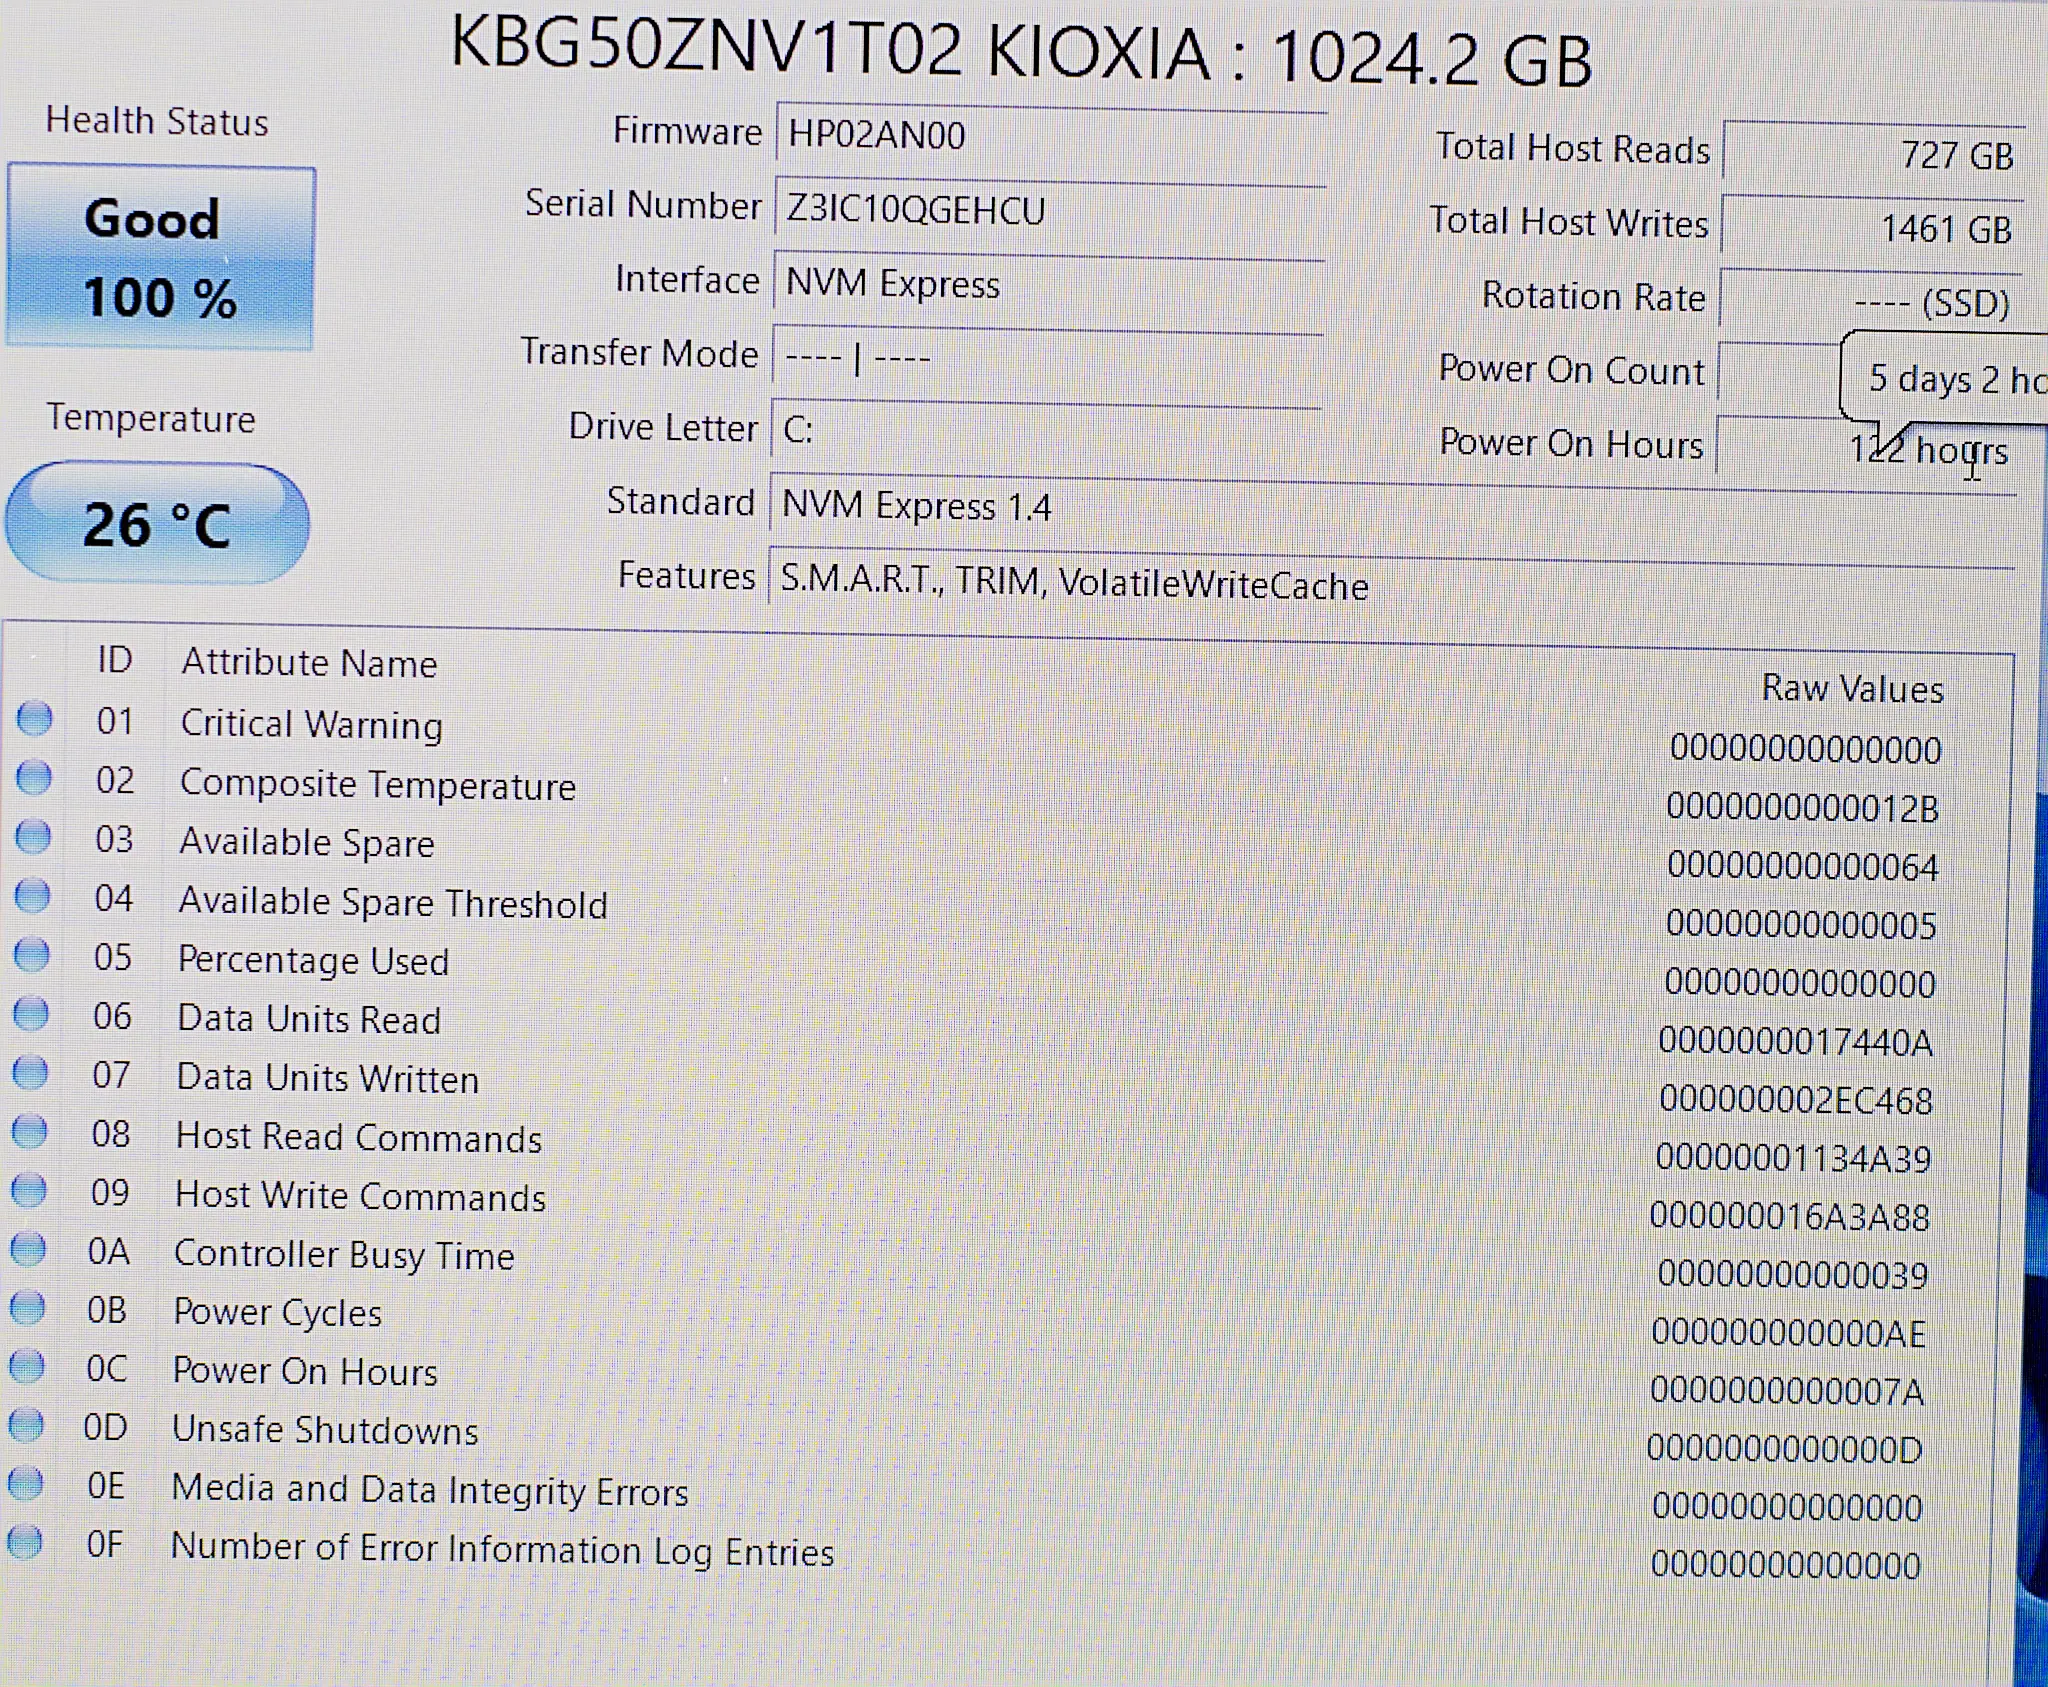The image size is (2048, 1687).
Task: Click the Power Cycles attribute name
Action: pos(278,1313)
